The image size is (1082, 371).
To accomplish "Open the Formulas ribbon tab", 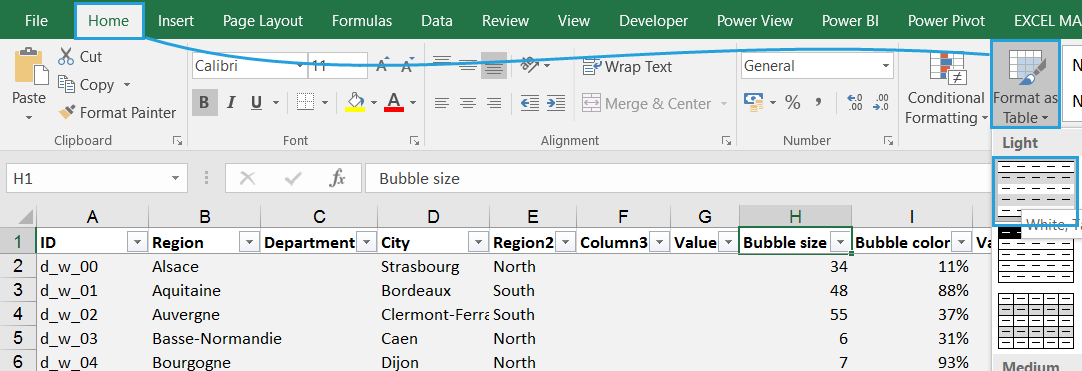I will (x=362, y=21).
